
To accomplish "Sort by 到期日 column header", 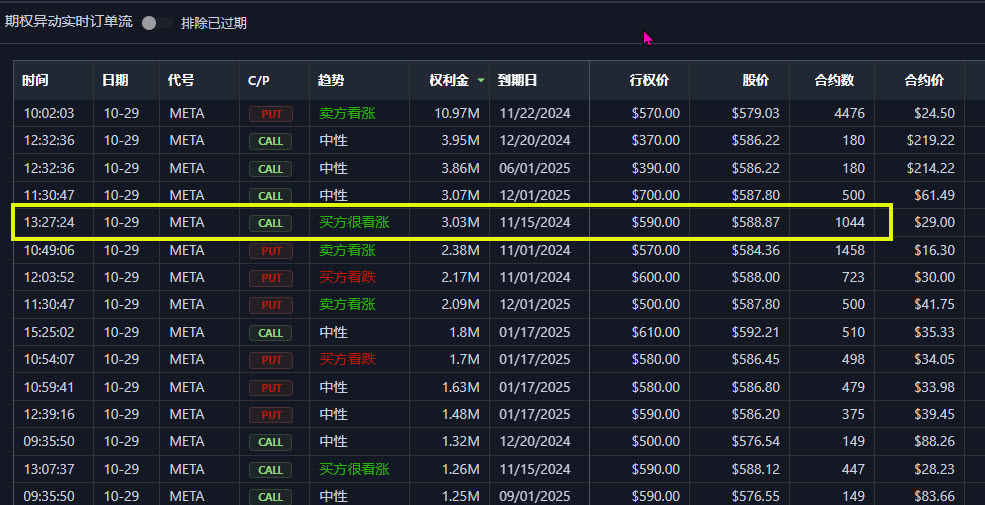I will (518, 80).
